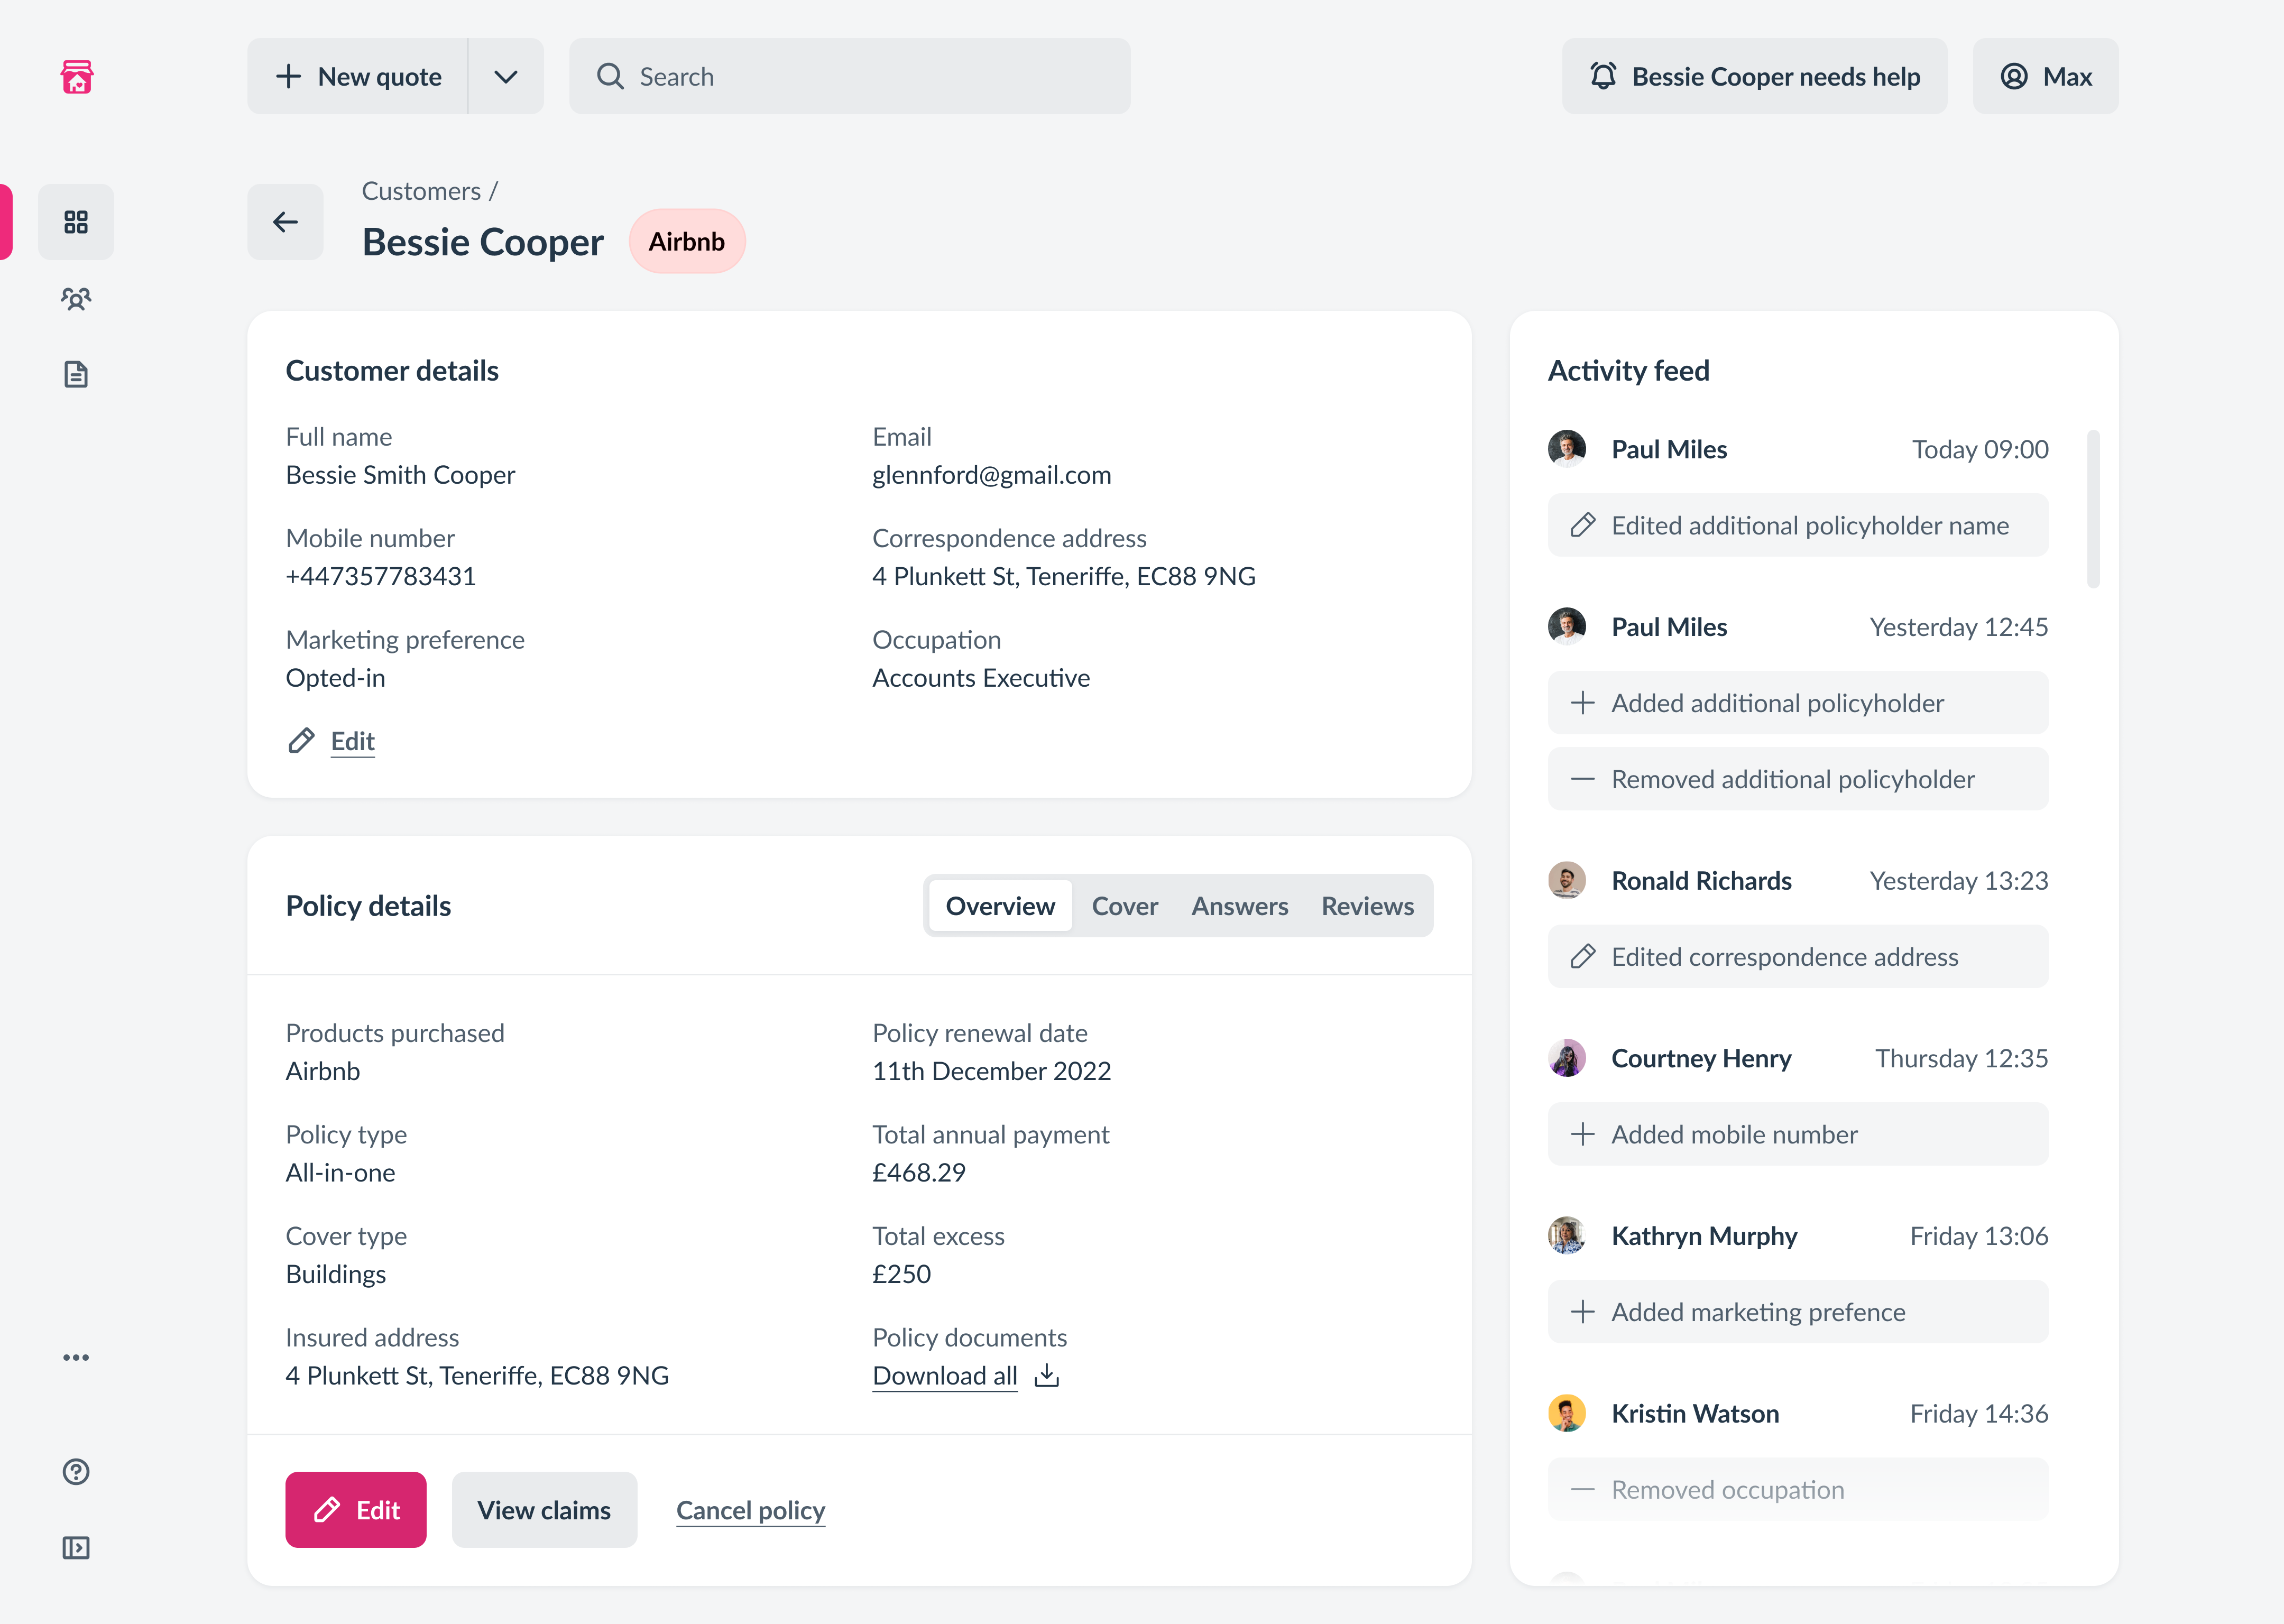The image size is (2284, 1624).
Task: Click the Search input field
Action: pos(850,76)
